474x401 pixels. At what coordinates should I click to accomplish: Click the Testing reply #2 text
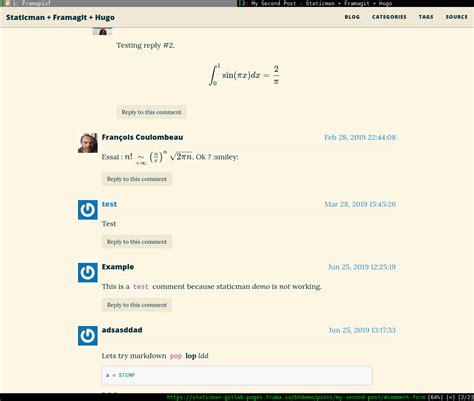tap(145, 45)
